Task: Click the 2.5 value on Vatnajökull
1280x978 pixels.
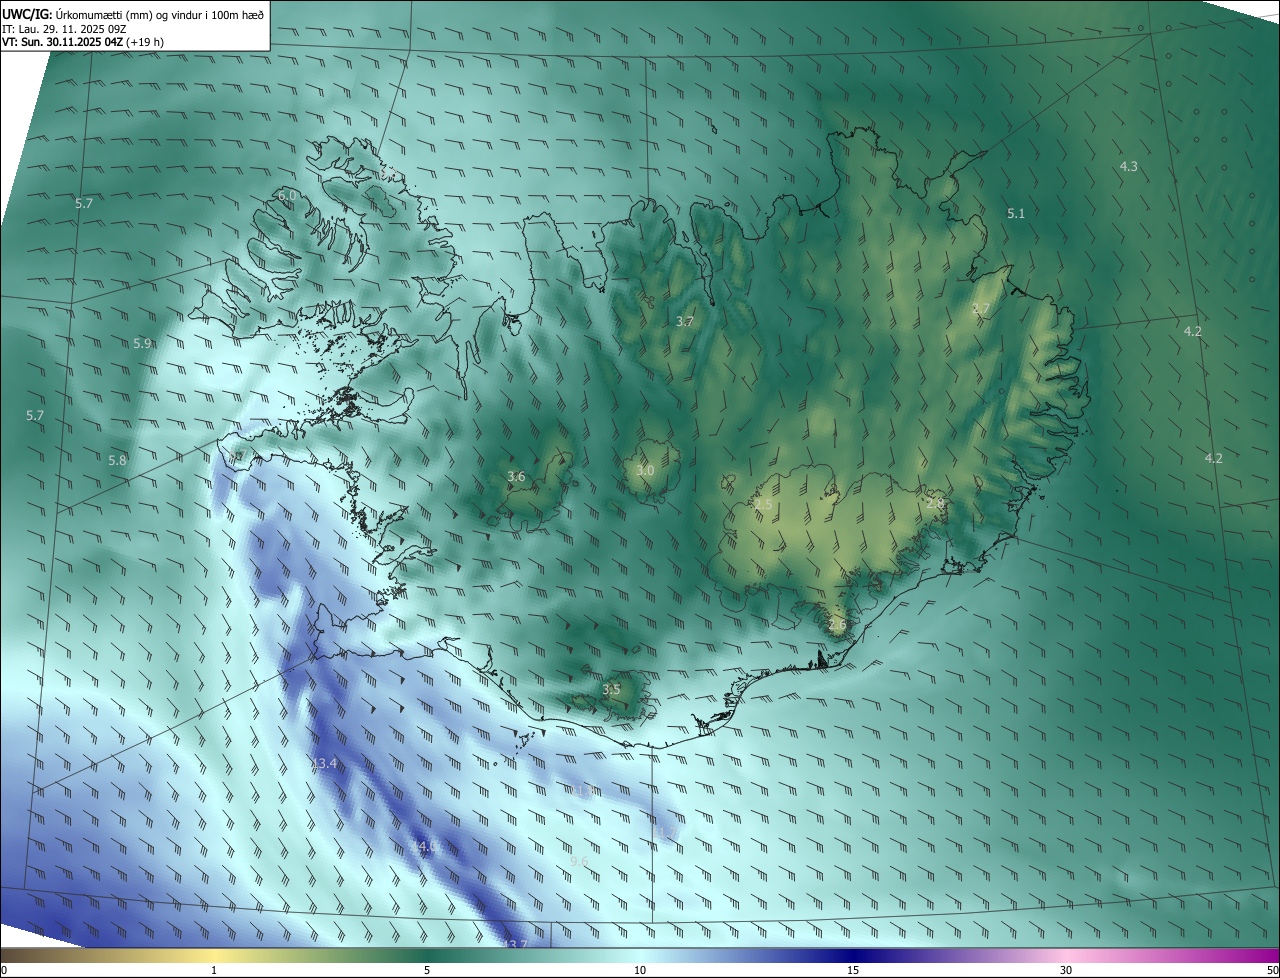Action: tap(763, 505)
